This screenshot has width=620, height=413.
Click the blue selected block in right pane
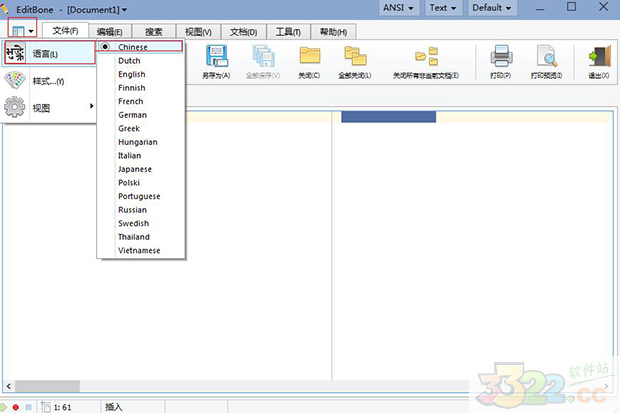(x=388, y=117)
